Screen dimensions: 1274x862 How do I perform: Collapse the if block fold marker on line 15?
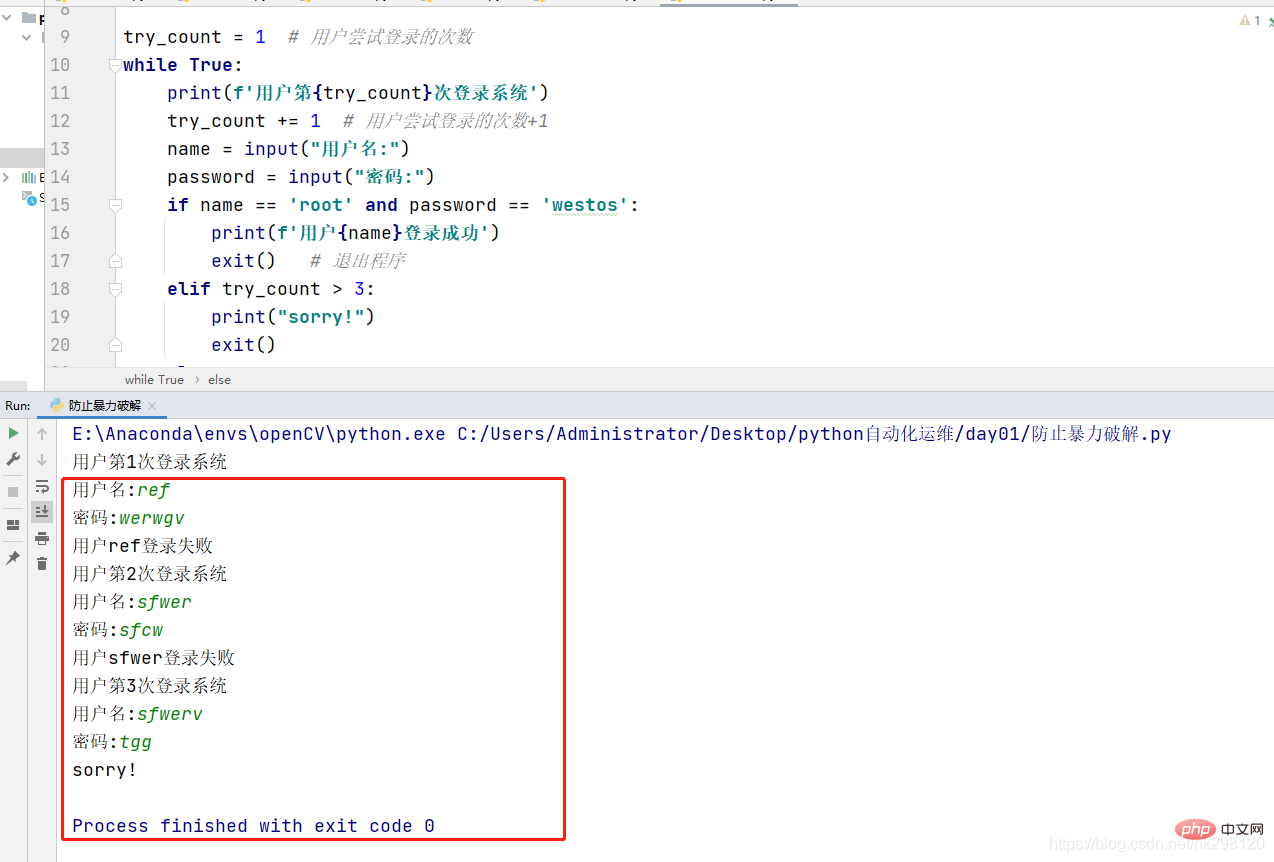(x=115, y=205)
